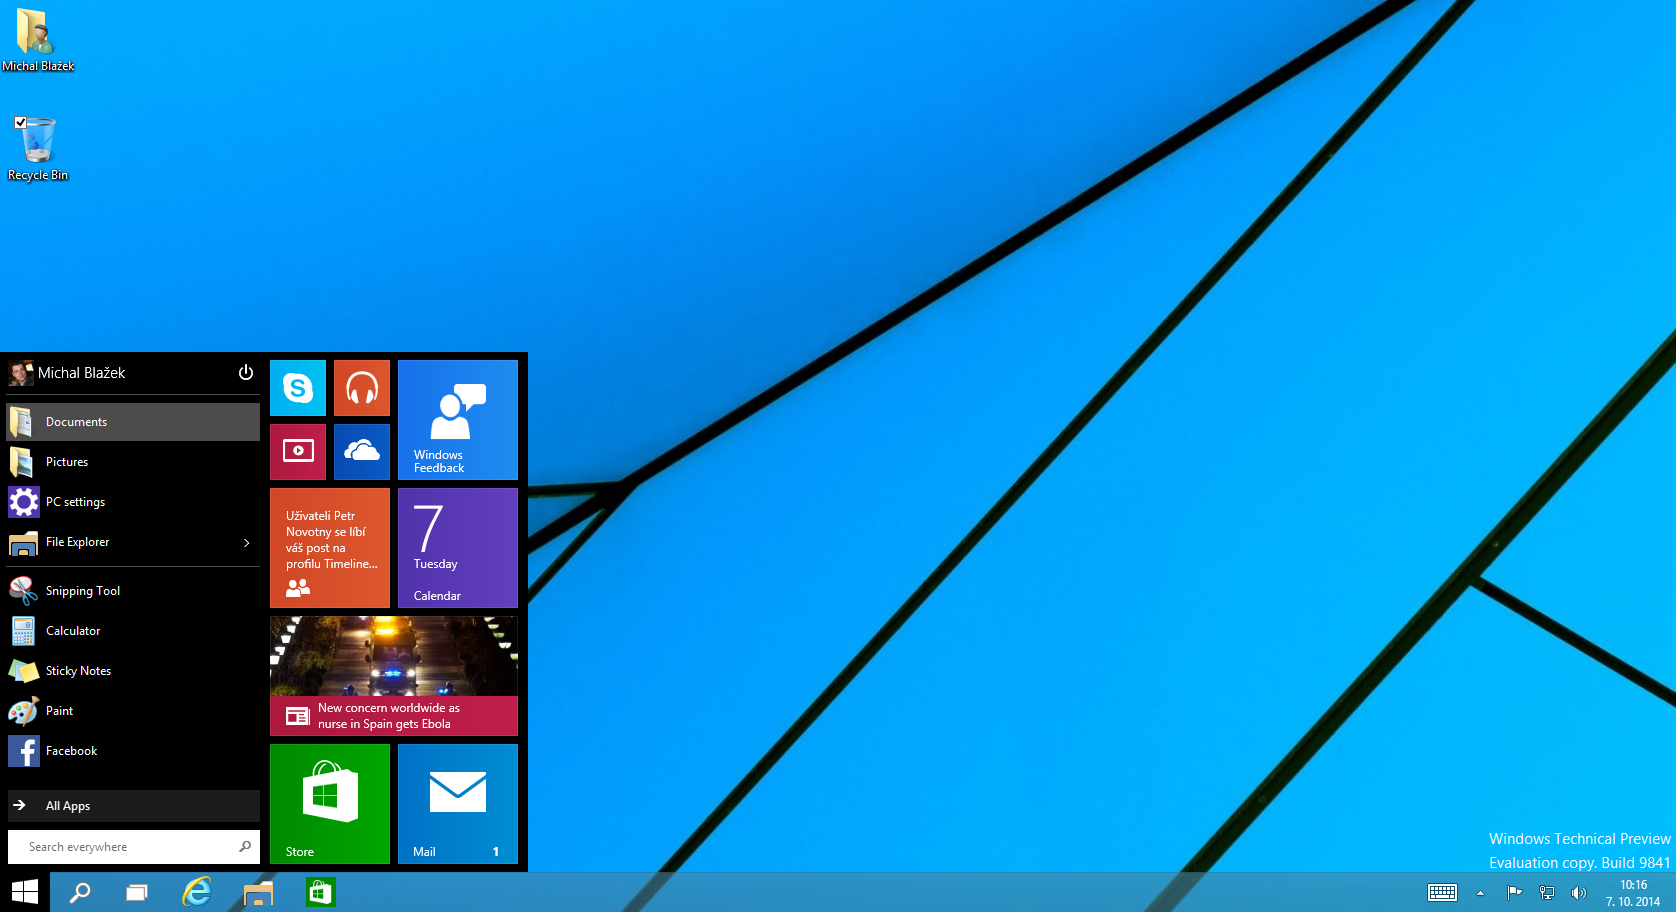Open the OneDrive cloud tile
Viewport: 1676px width, 912px height.
tap(362, 452)
